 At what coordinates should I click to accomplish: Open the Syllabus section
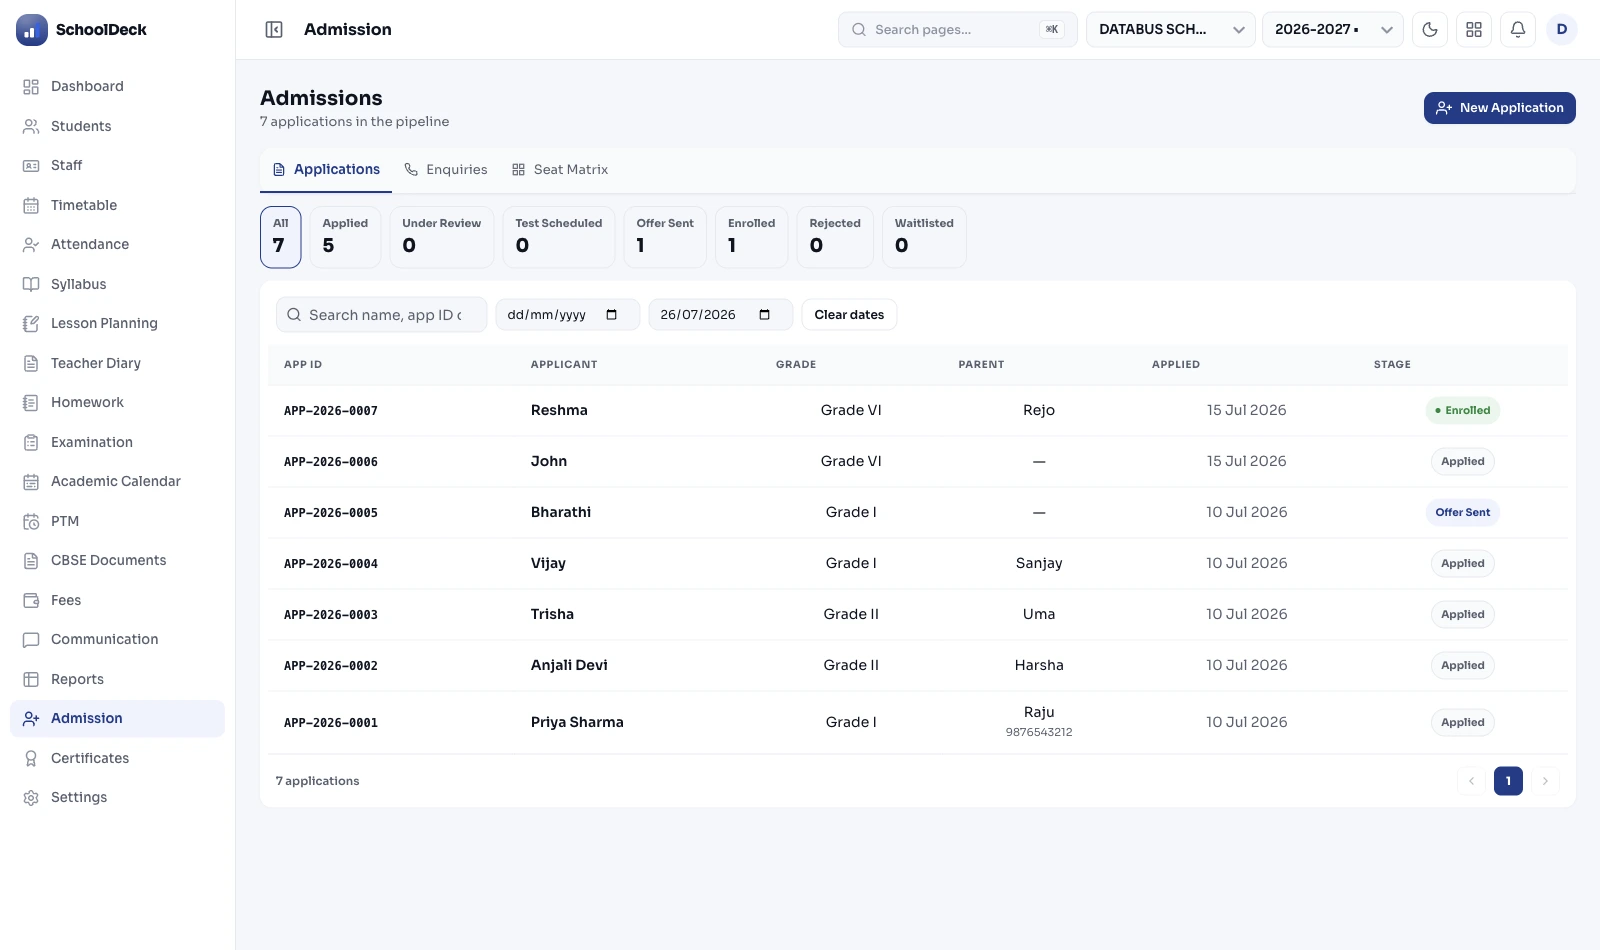click(x=117, y=284)
